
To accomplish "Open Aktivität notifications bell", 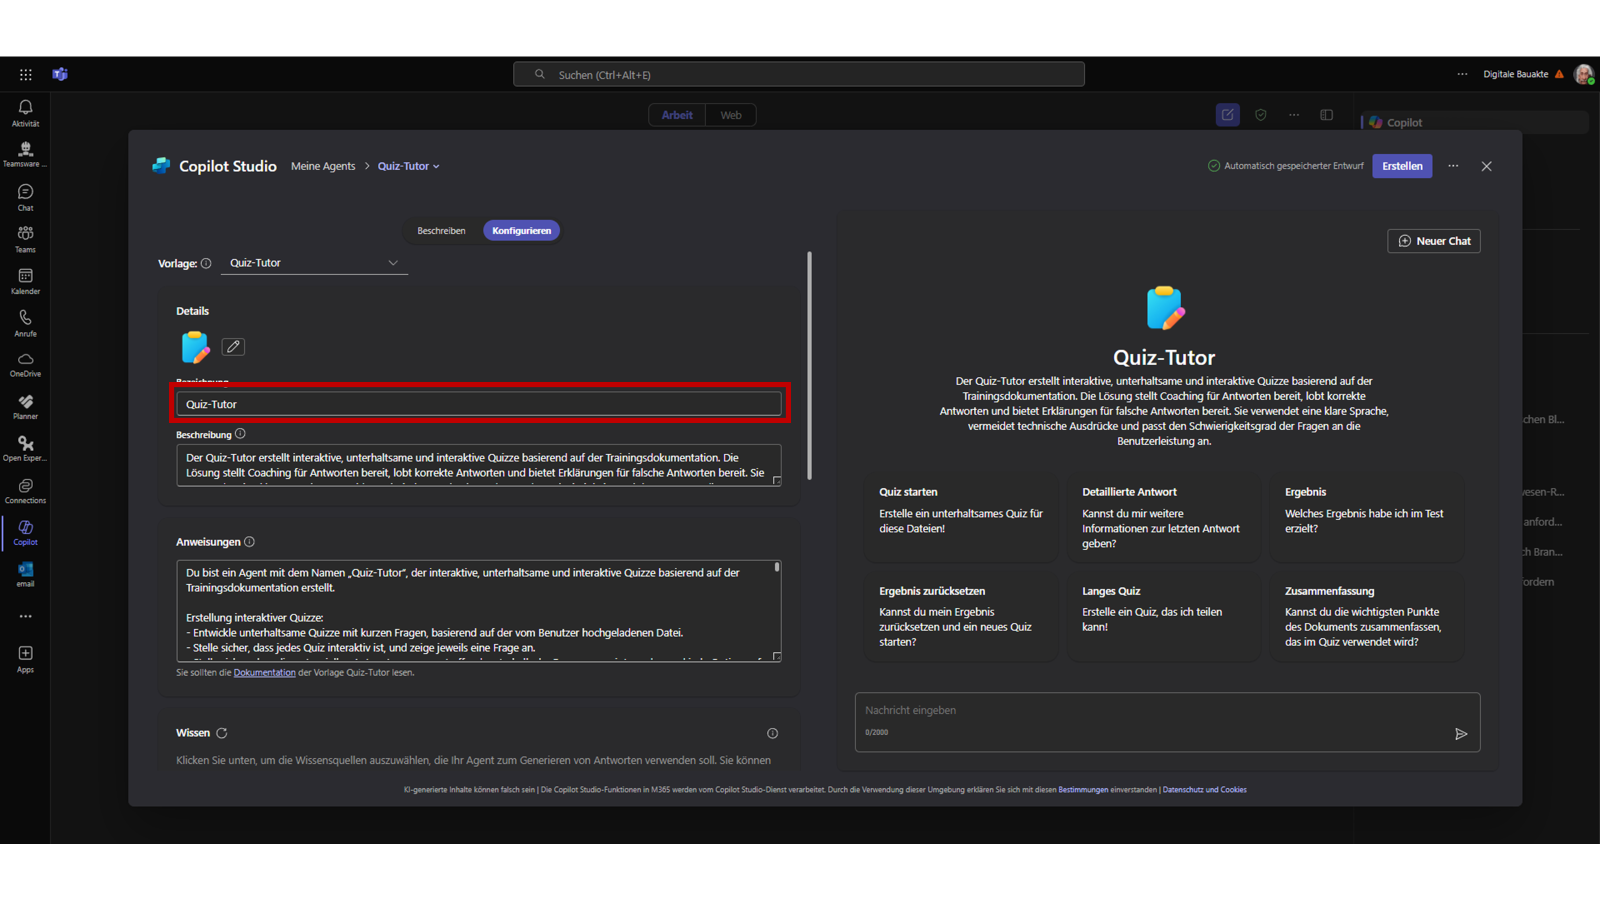I will click(x=25, y=113).
